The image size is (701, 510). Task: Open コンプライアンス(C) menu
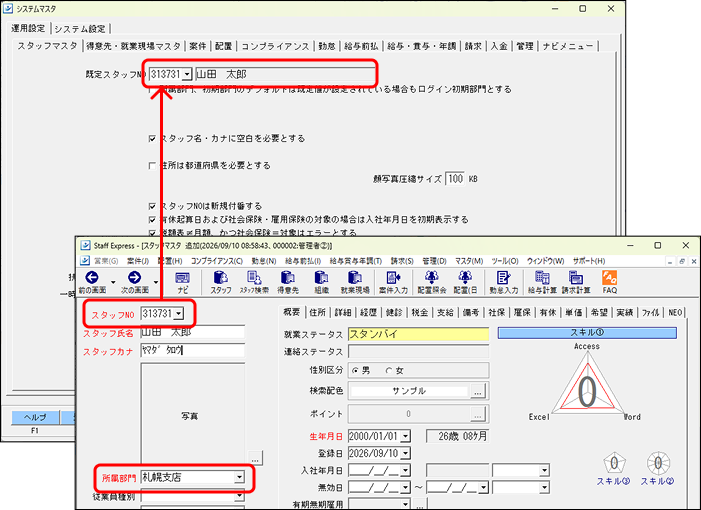(217, 261)
